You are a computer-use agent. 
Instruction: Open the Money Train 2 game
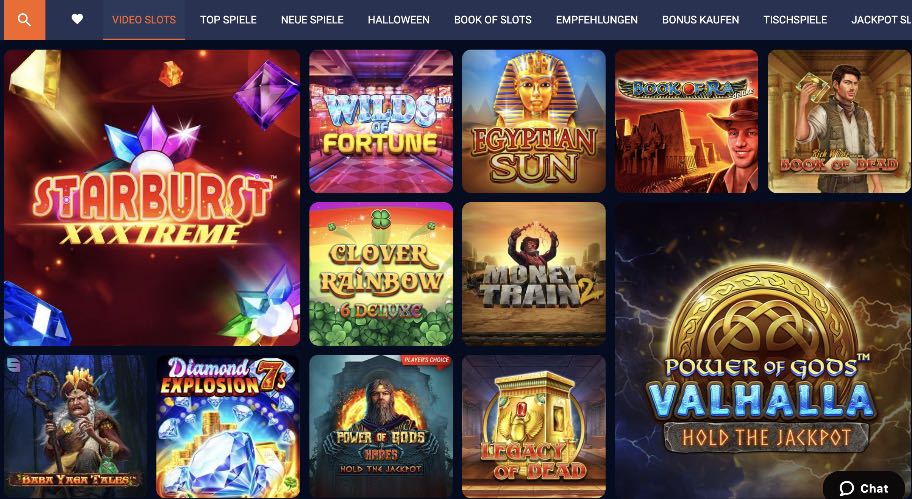[x=534, y=274]
